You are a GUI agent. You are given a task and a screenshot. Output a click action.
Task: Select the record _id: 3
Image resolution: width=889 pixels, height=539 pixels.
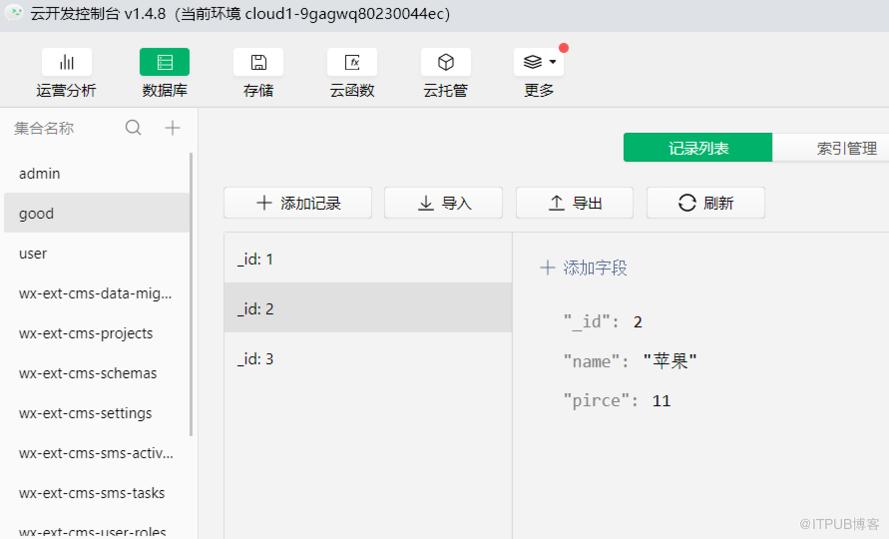[368, 358]
